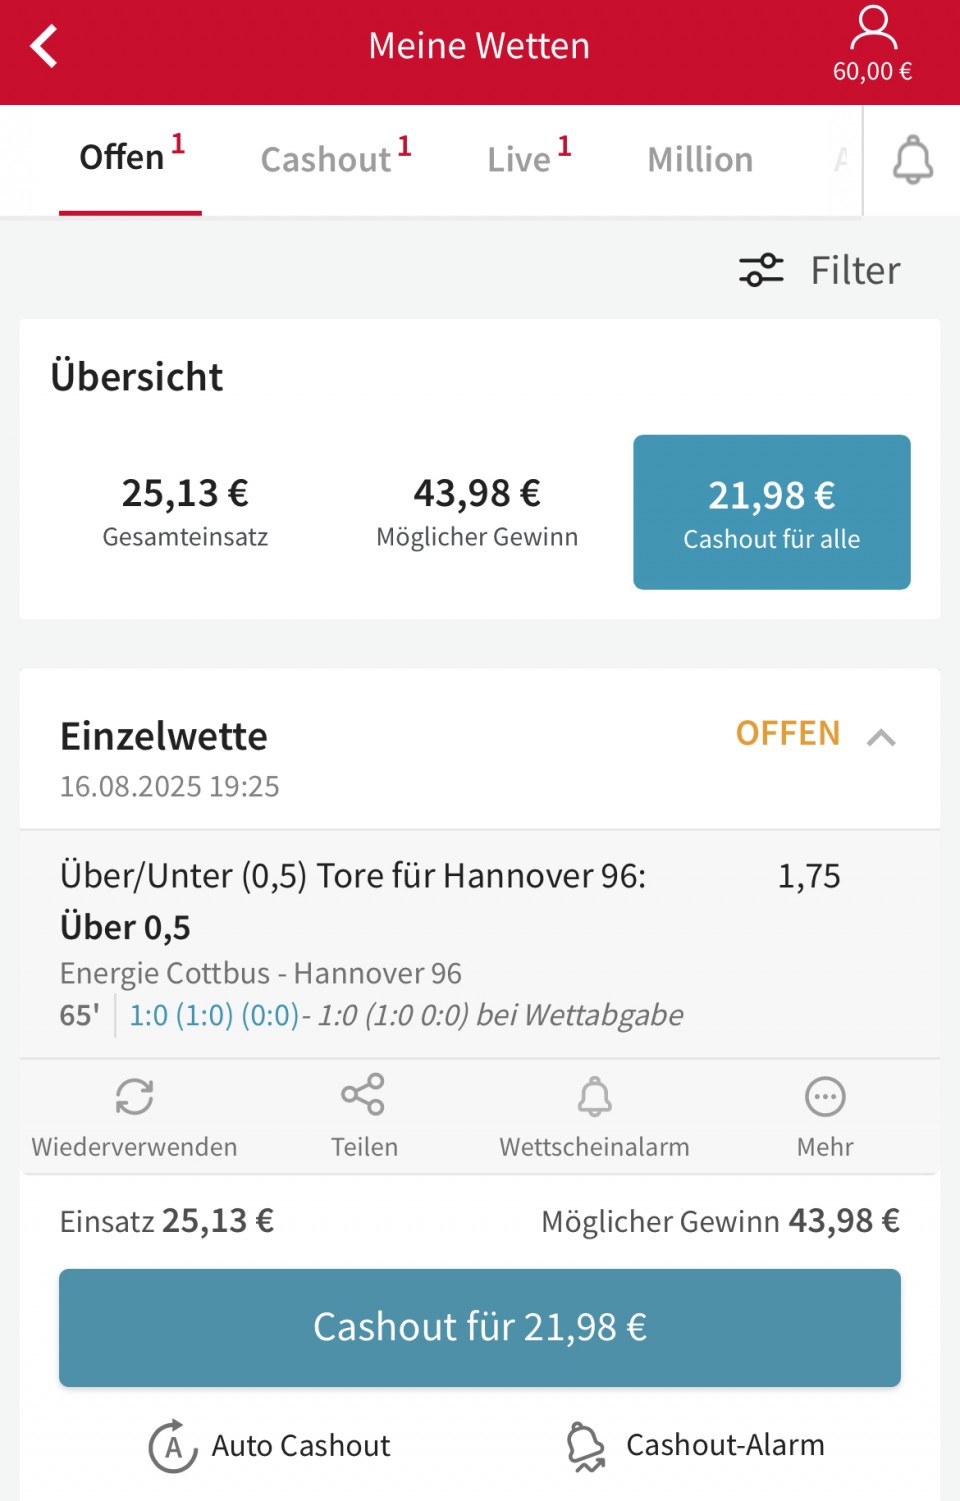Open the user account profile icon
Viewport: 960px width, 1501px height.
[873, 28]
